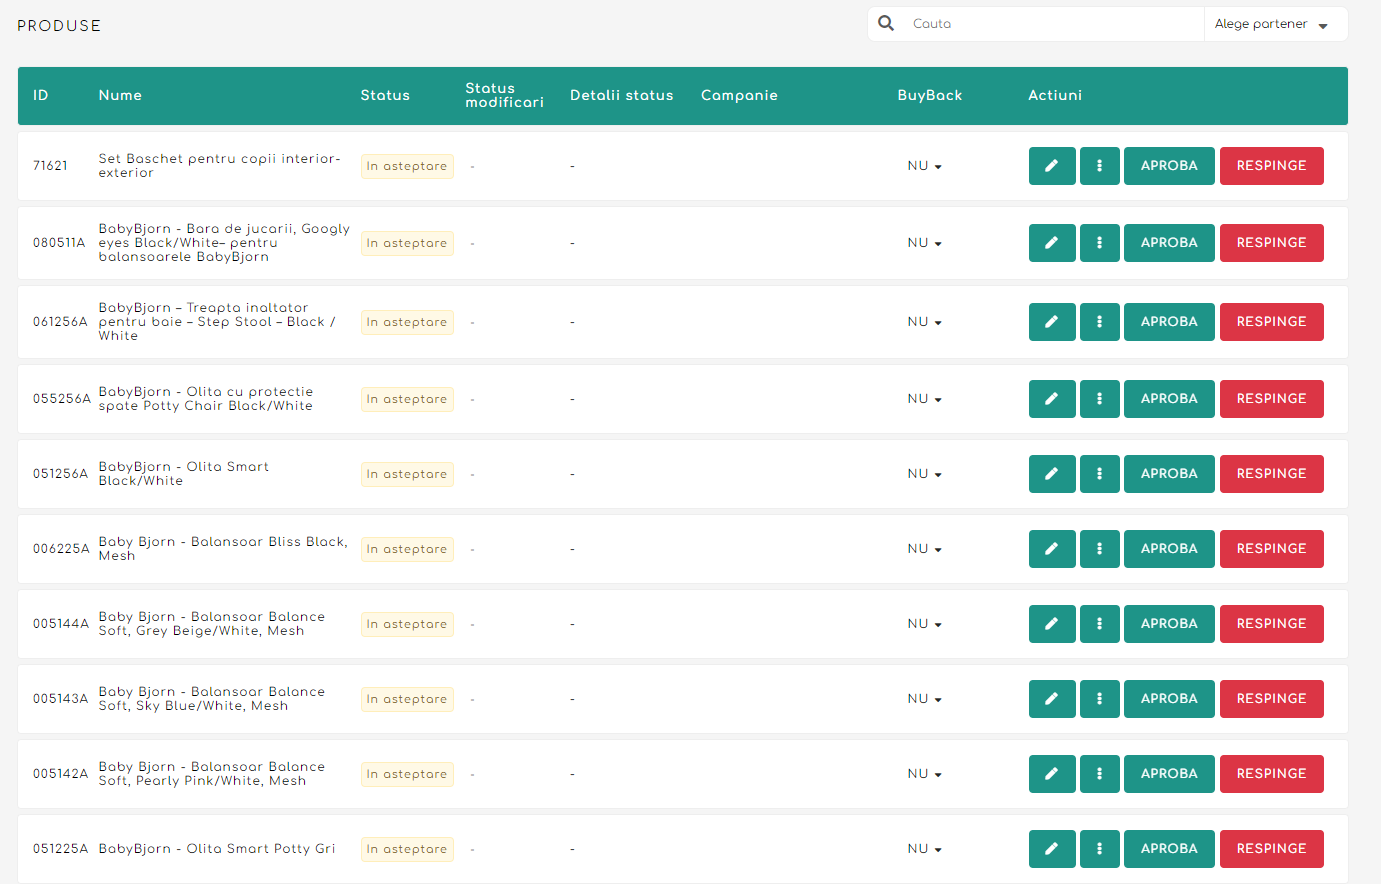Screen dimensions: 1381x884
Task: Open three-dots menu for Balansoar Bliss Black
Action: pos(1099,549)
